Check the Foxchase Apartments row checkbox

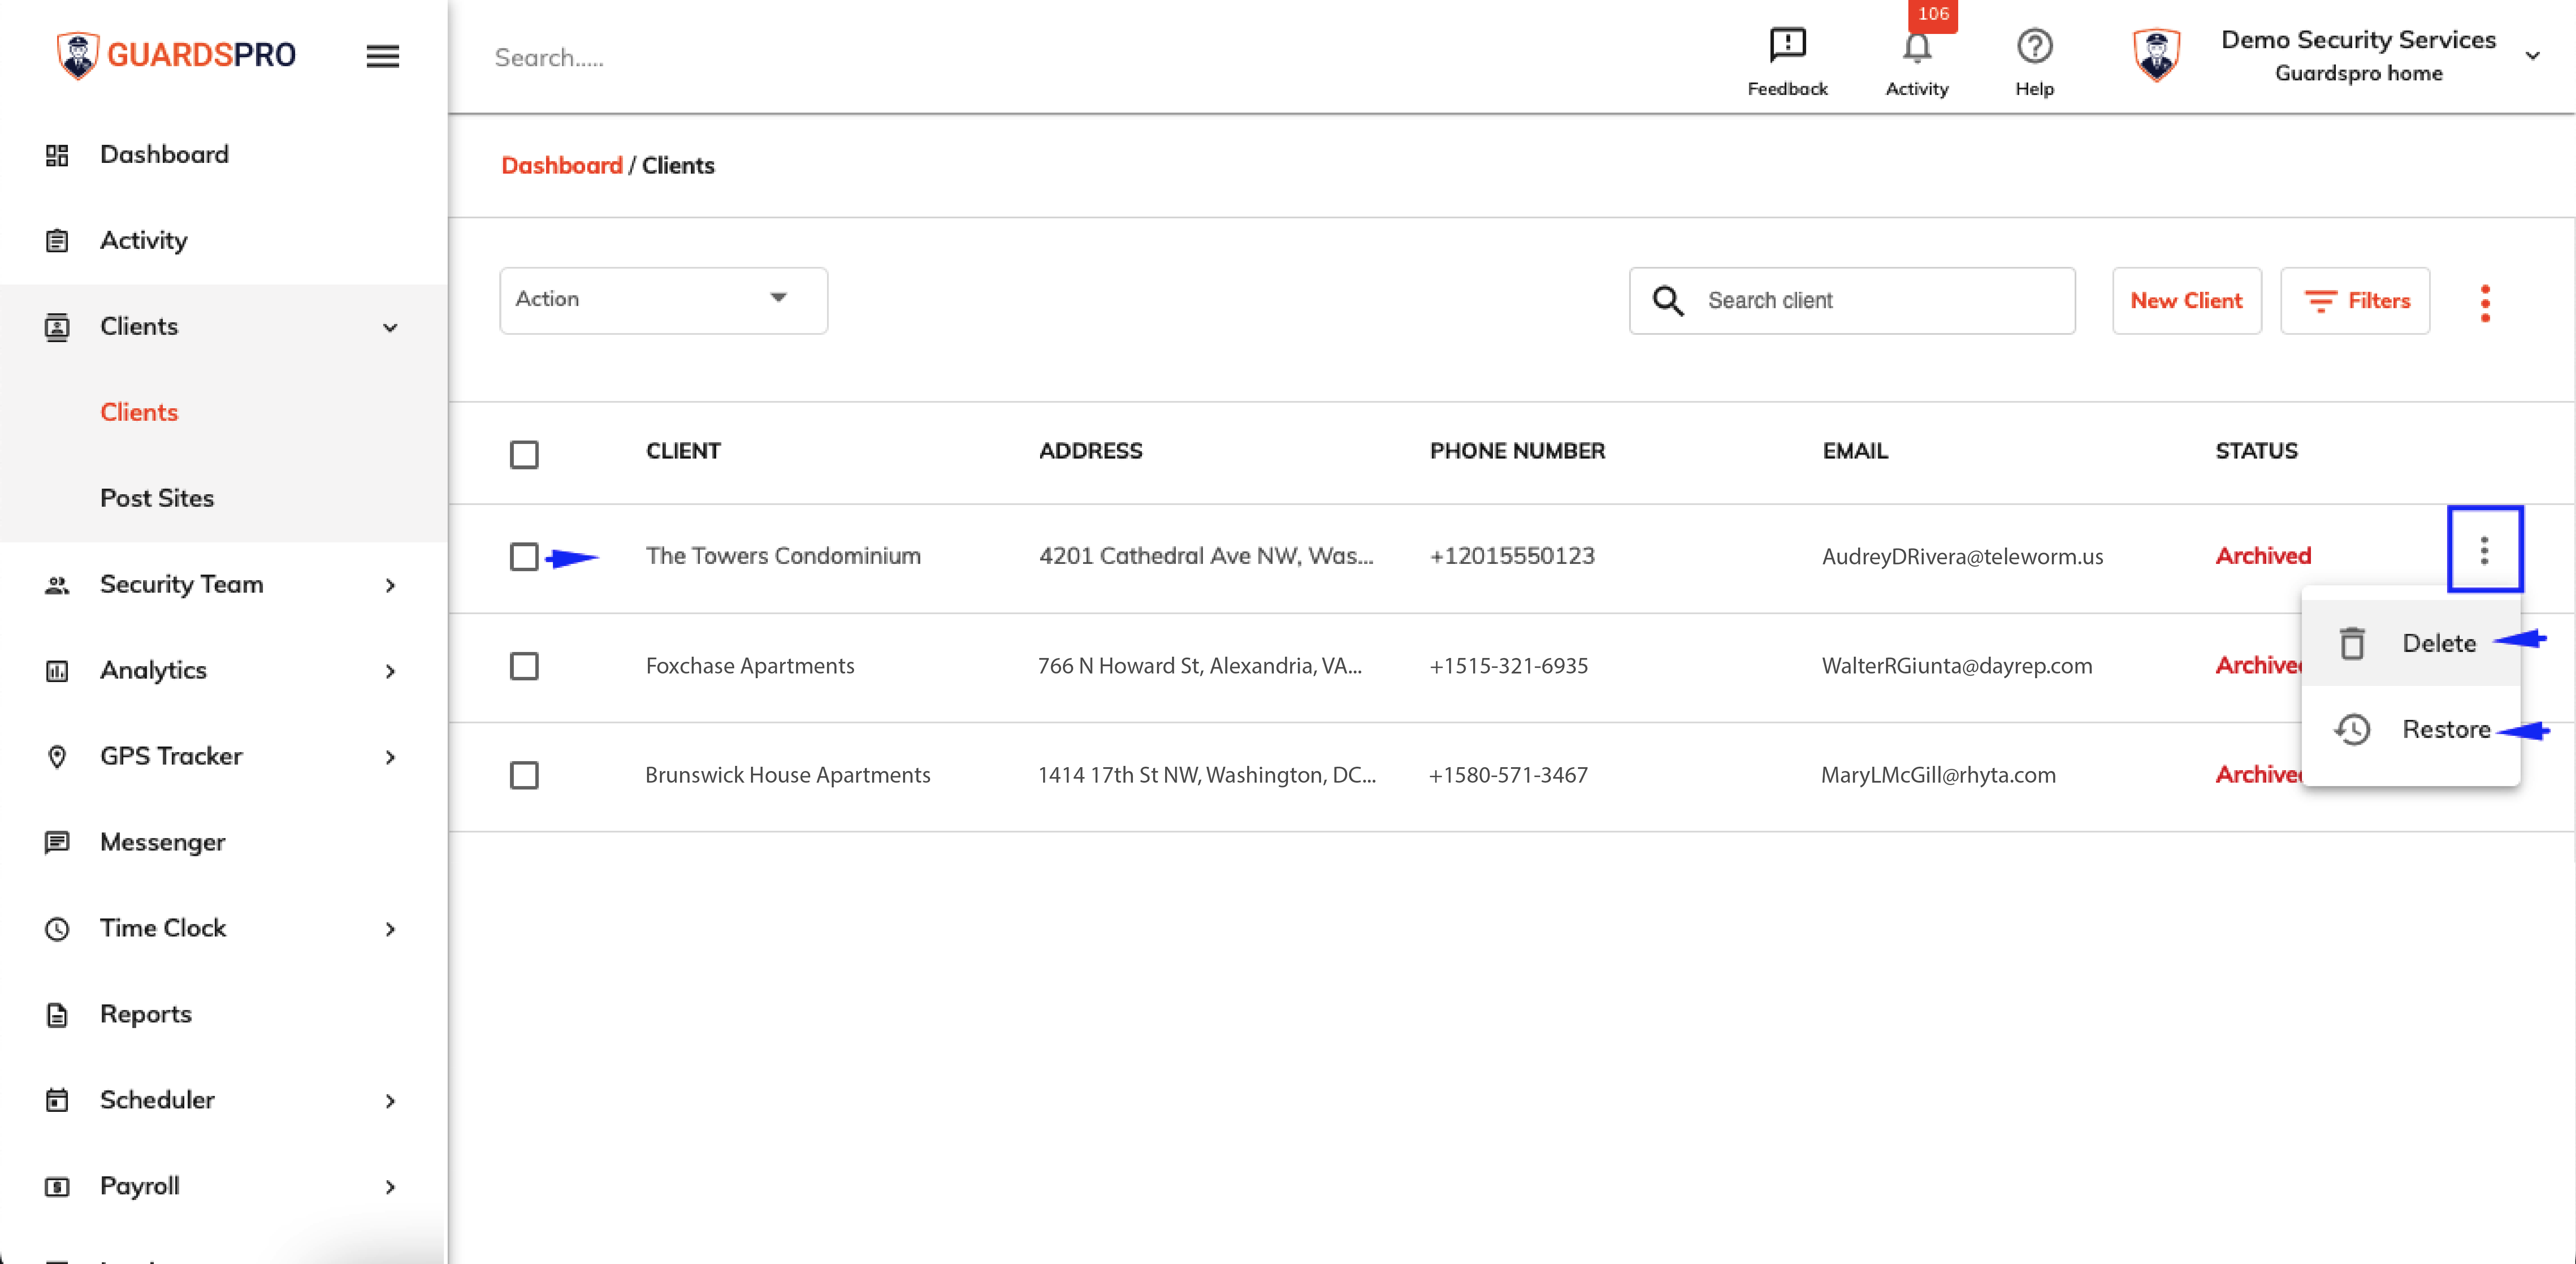524,666
